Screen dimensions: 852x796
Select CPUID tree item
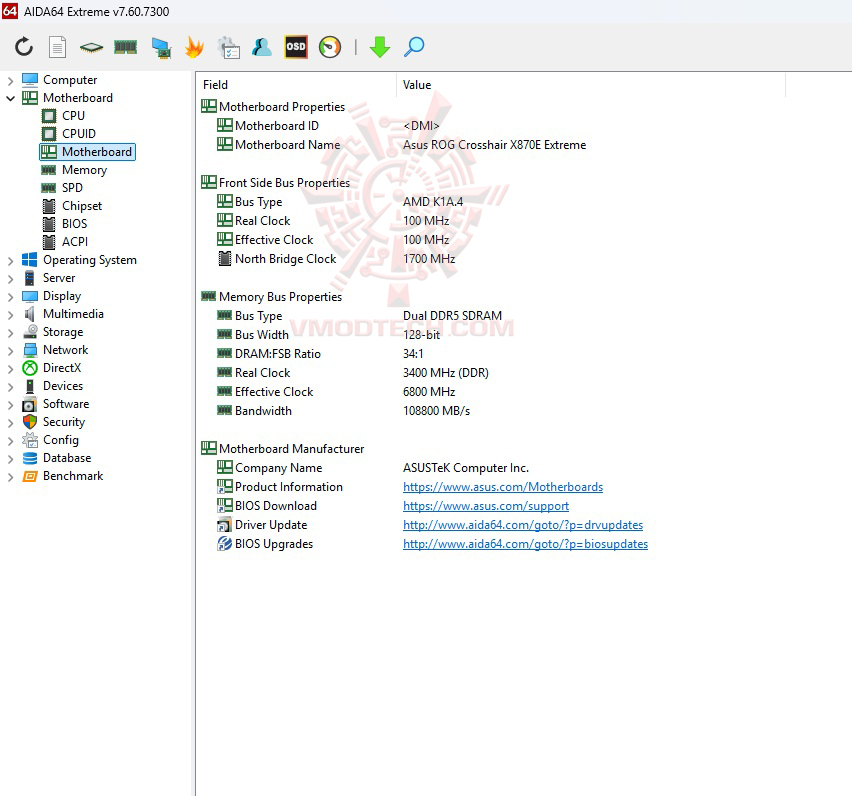point(79,134)
